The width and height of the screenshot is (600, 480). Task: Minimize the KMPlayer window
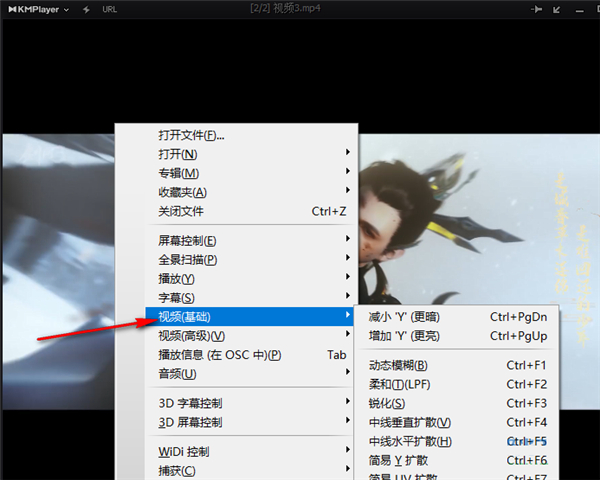click(x=580, y=11)
